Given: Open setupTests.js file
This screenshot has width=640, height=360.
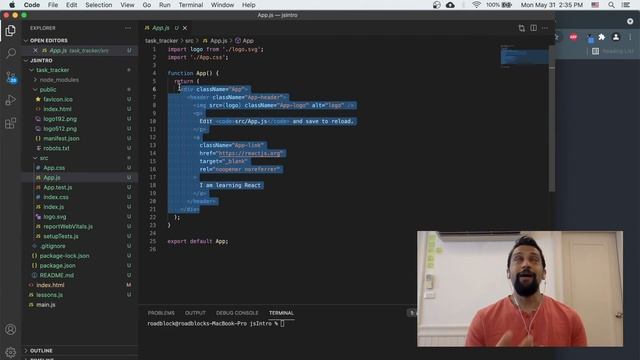Looking at the screenshot, I should [60, 236].
